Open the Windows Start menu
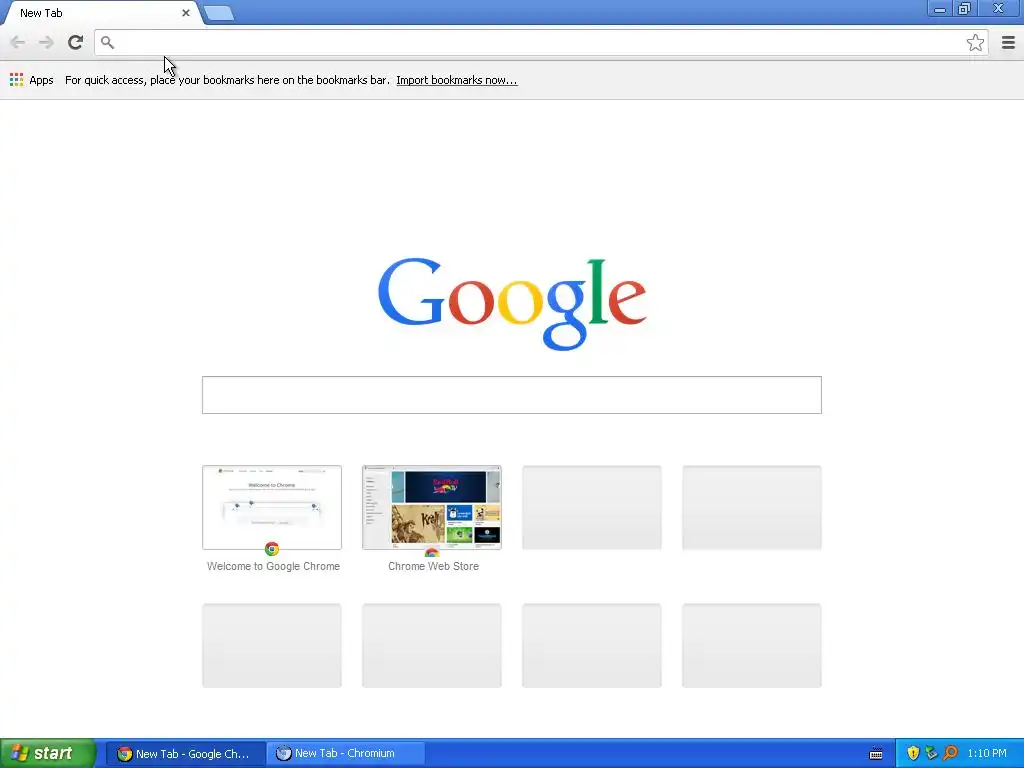Image resolution: width=1024 pixels, height=768 pixels. pos(48,753)
